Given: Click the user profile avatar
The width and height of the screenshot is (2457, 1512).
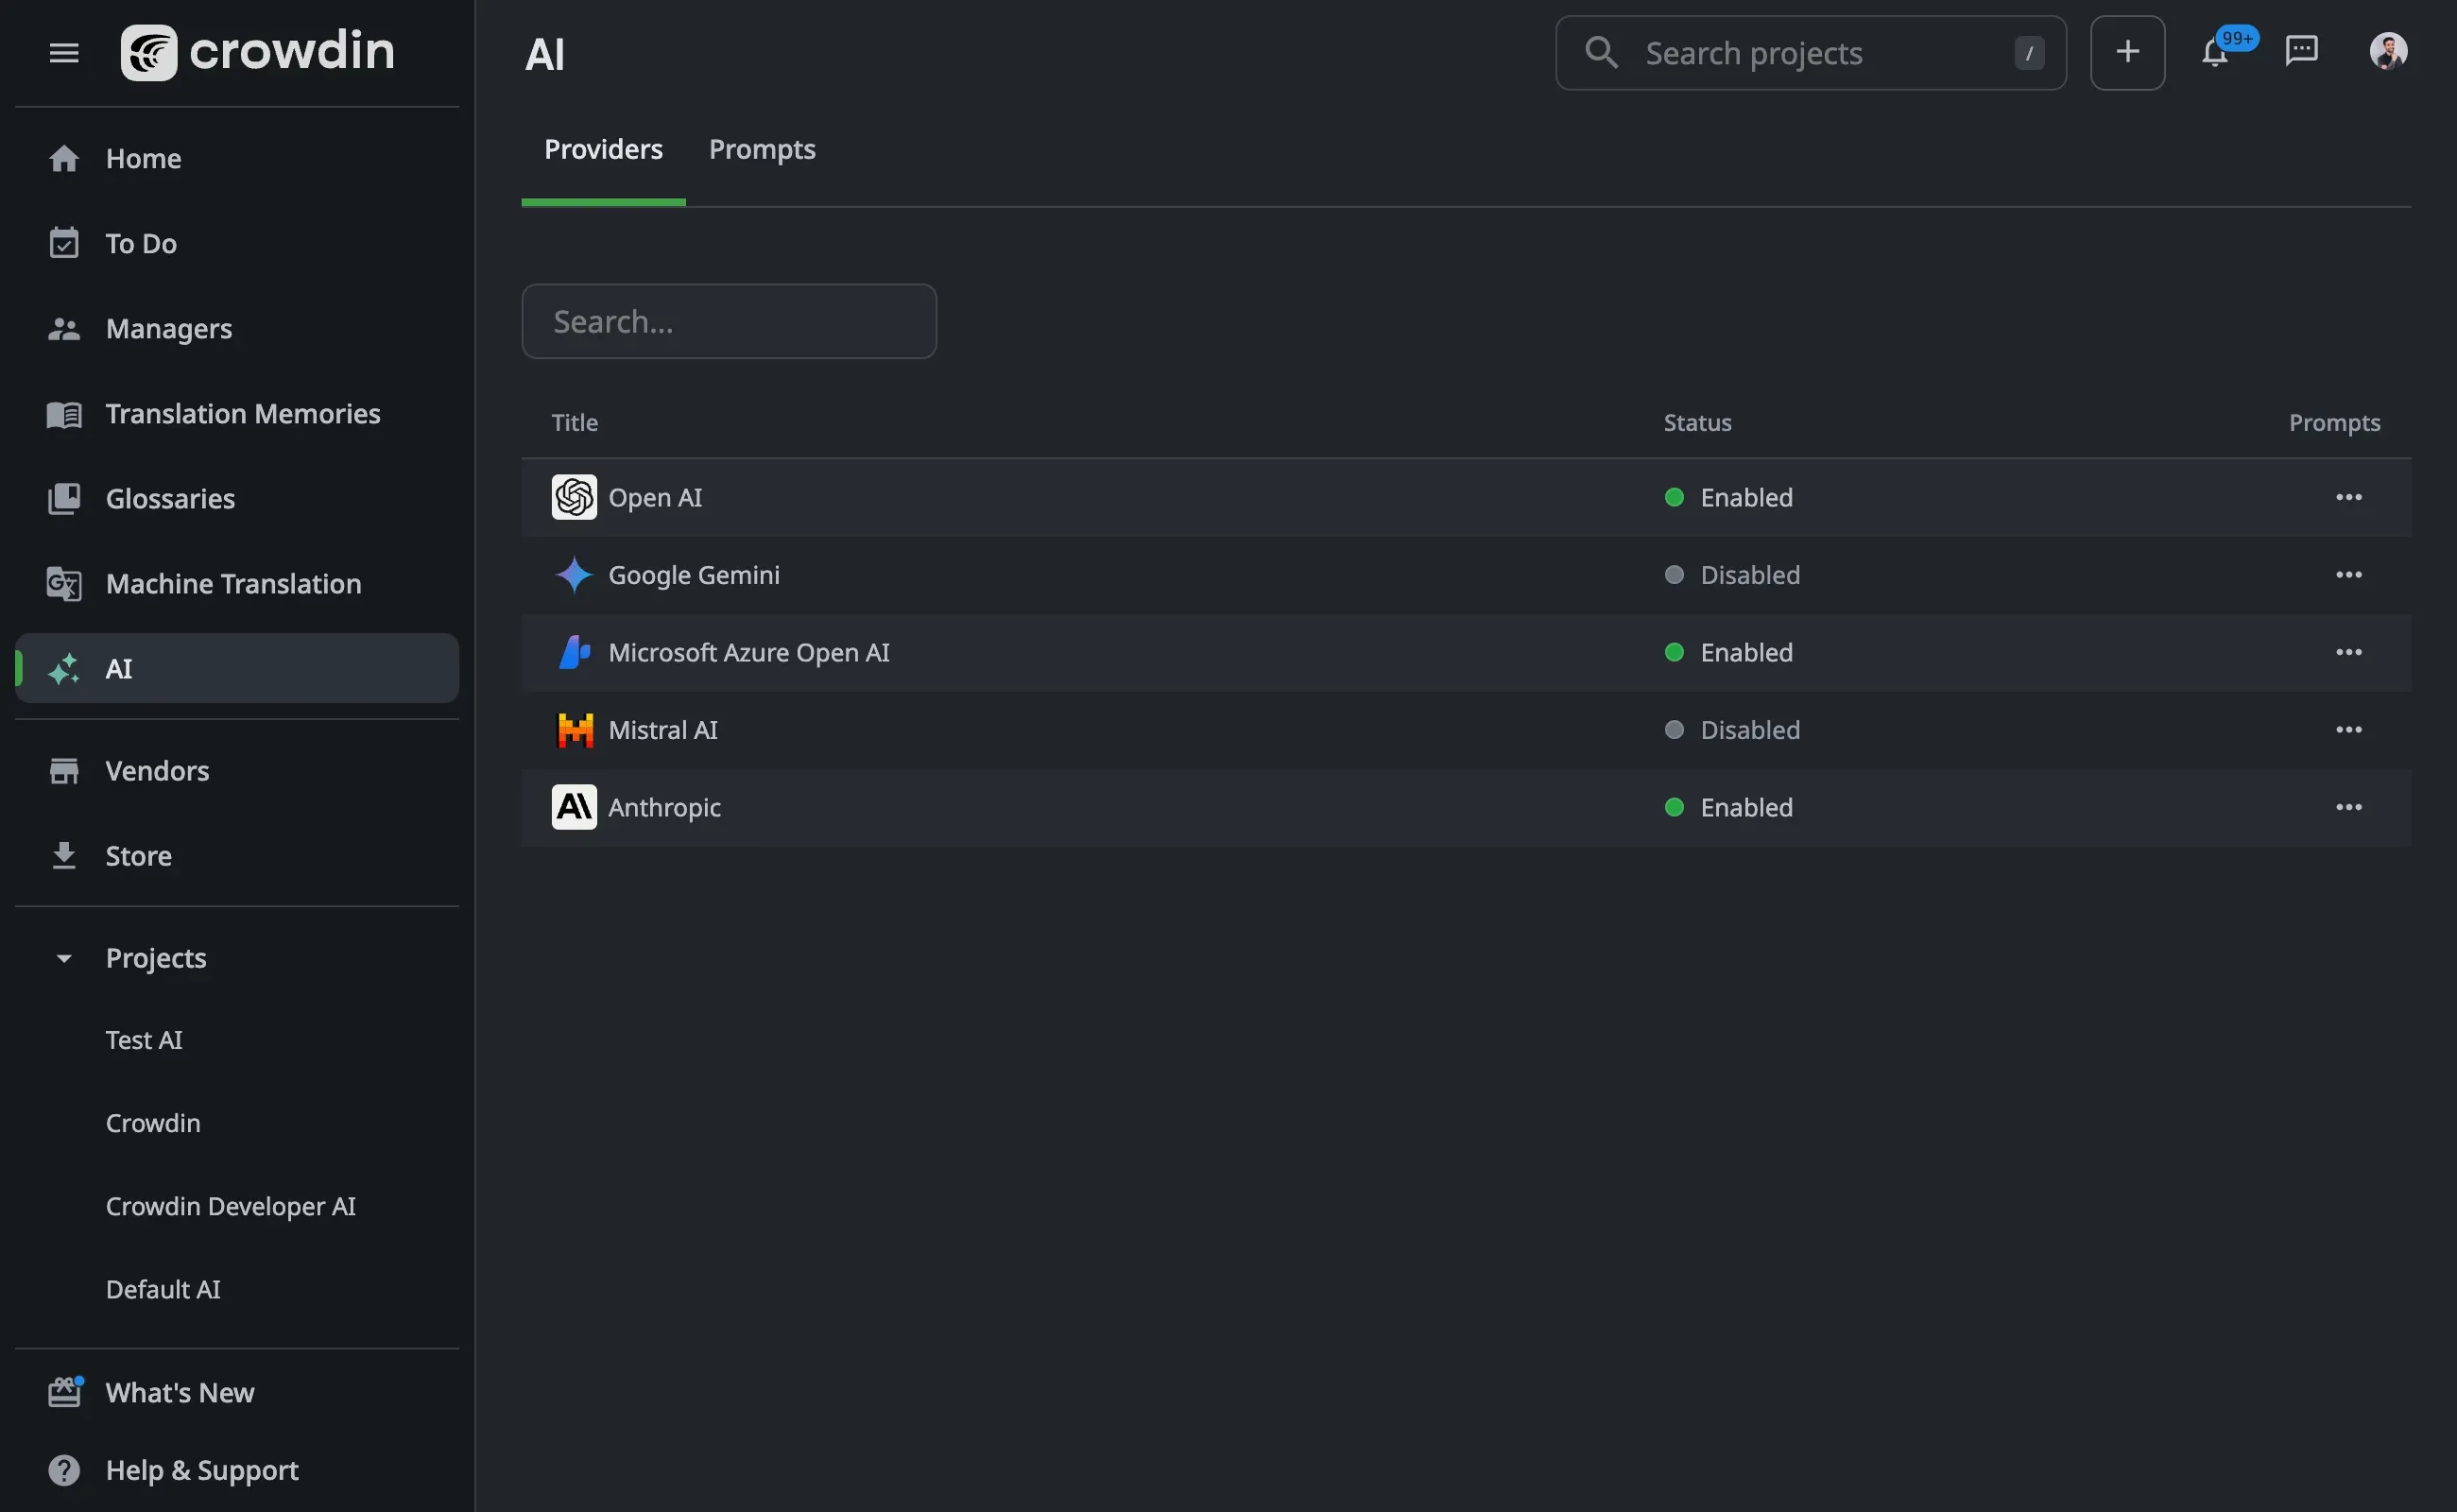Looking at the screenshot, I should pos(2388,51).
